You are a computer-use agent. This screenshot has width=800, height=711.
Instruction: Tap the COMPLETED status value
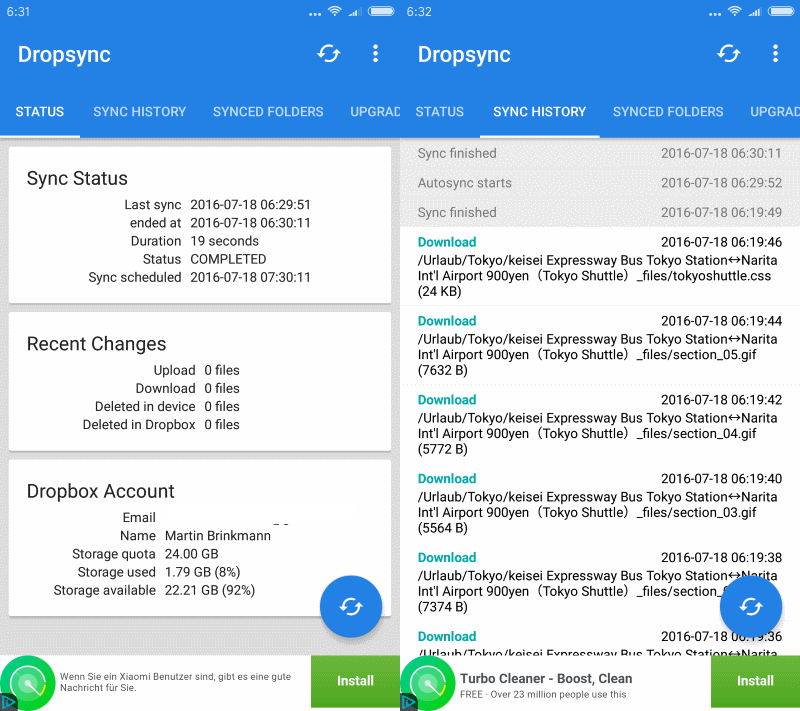point(228,259)
